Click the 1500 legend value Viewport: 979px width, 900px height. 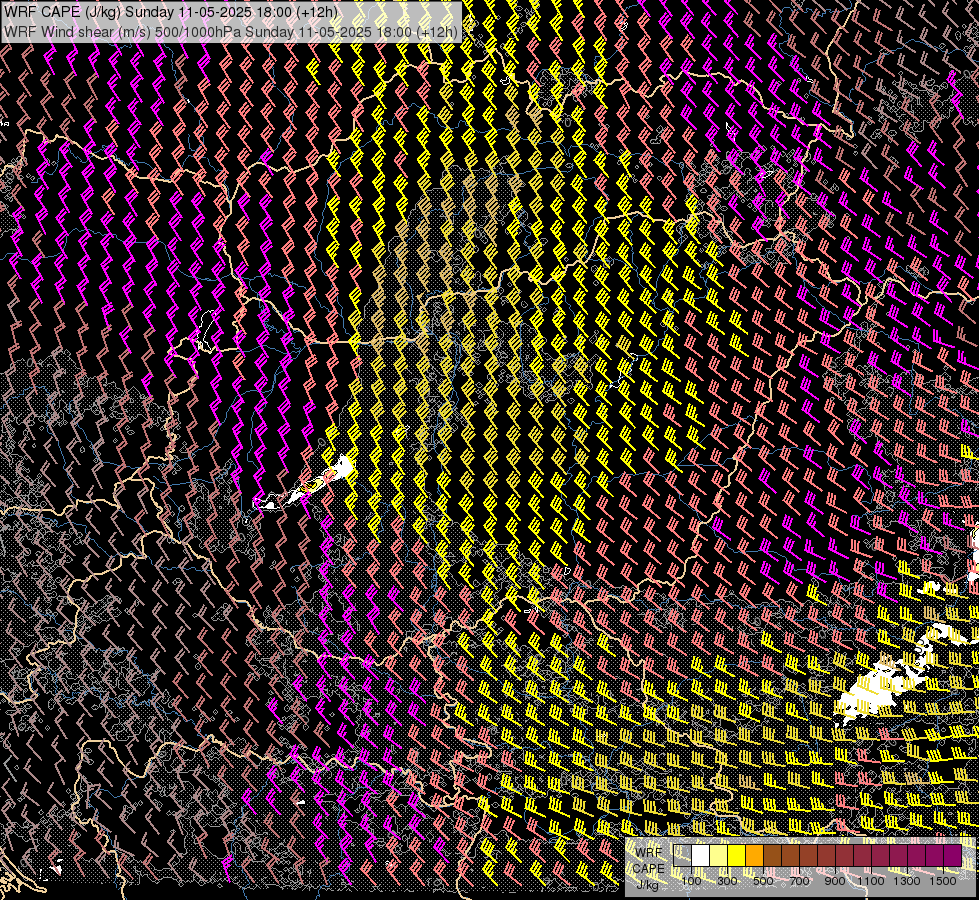[x=943, y=881]
